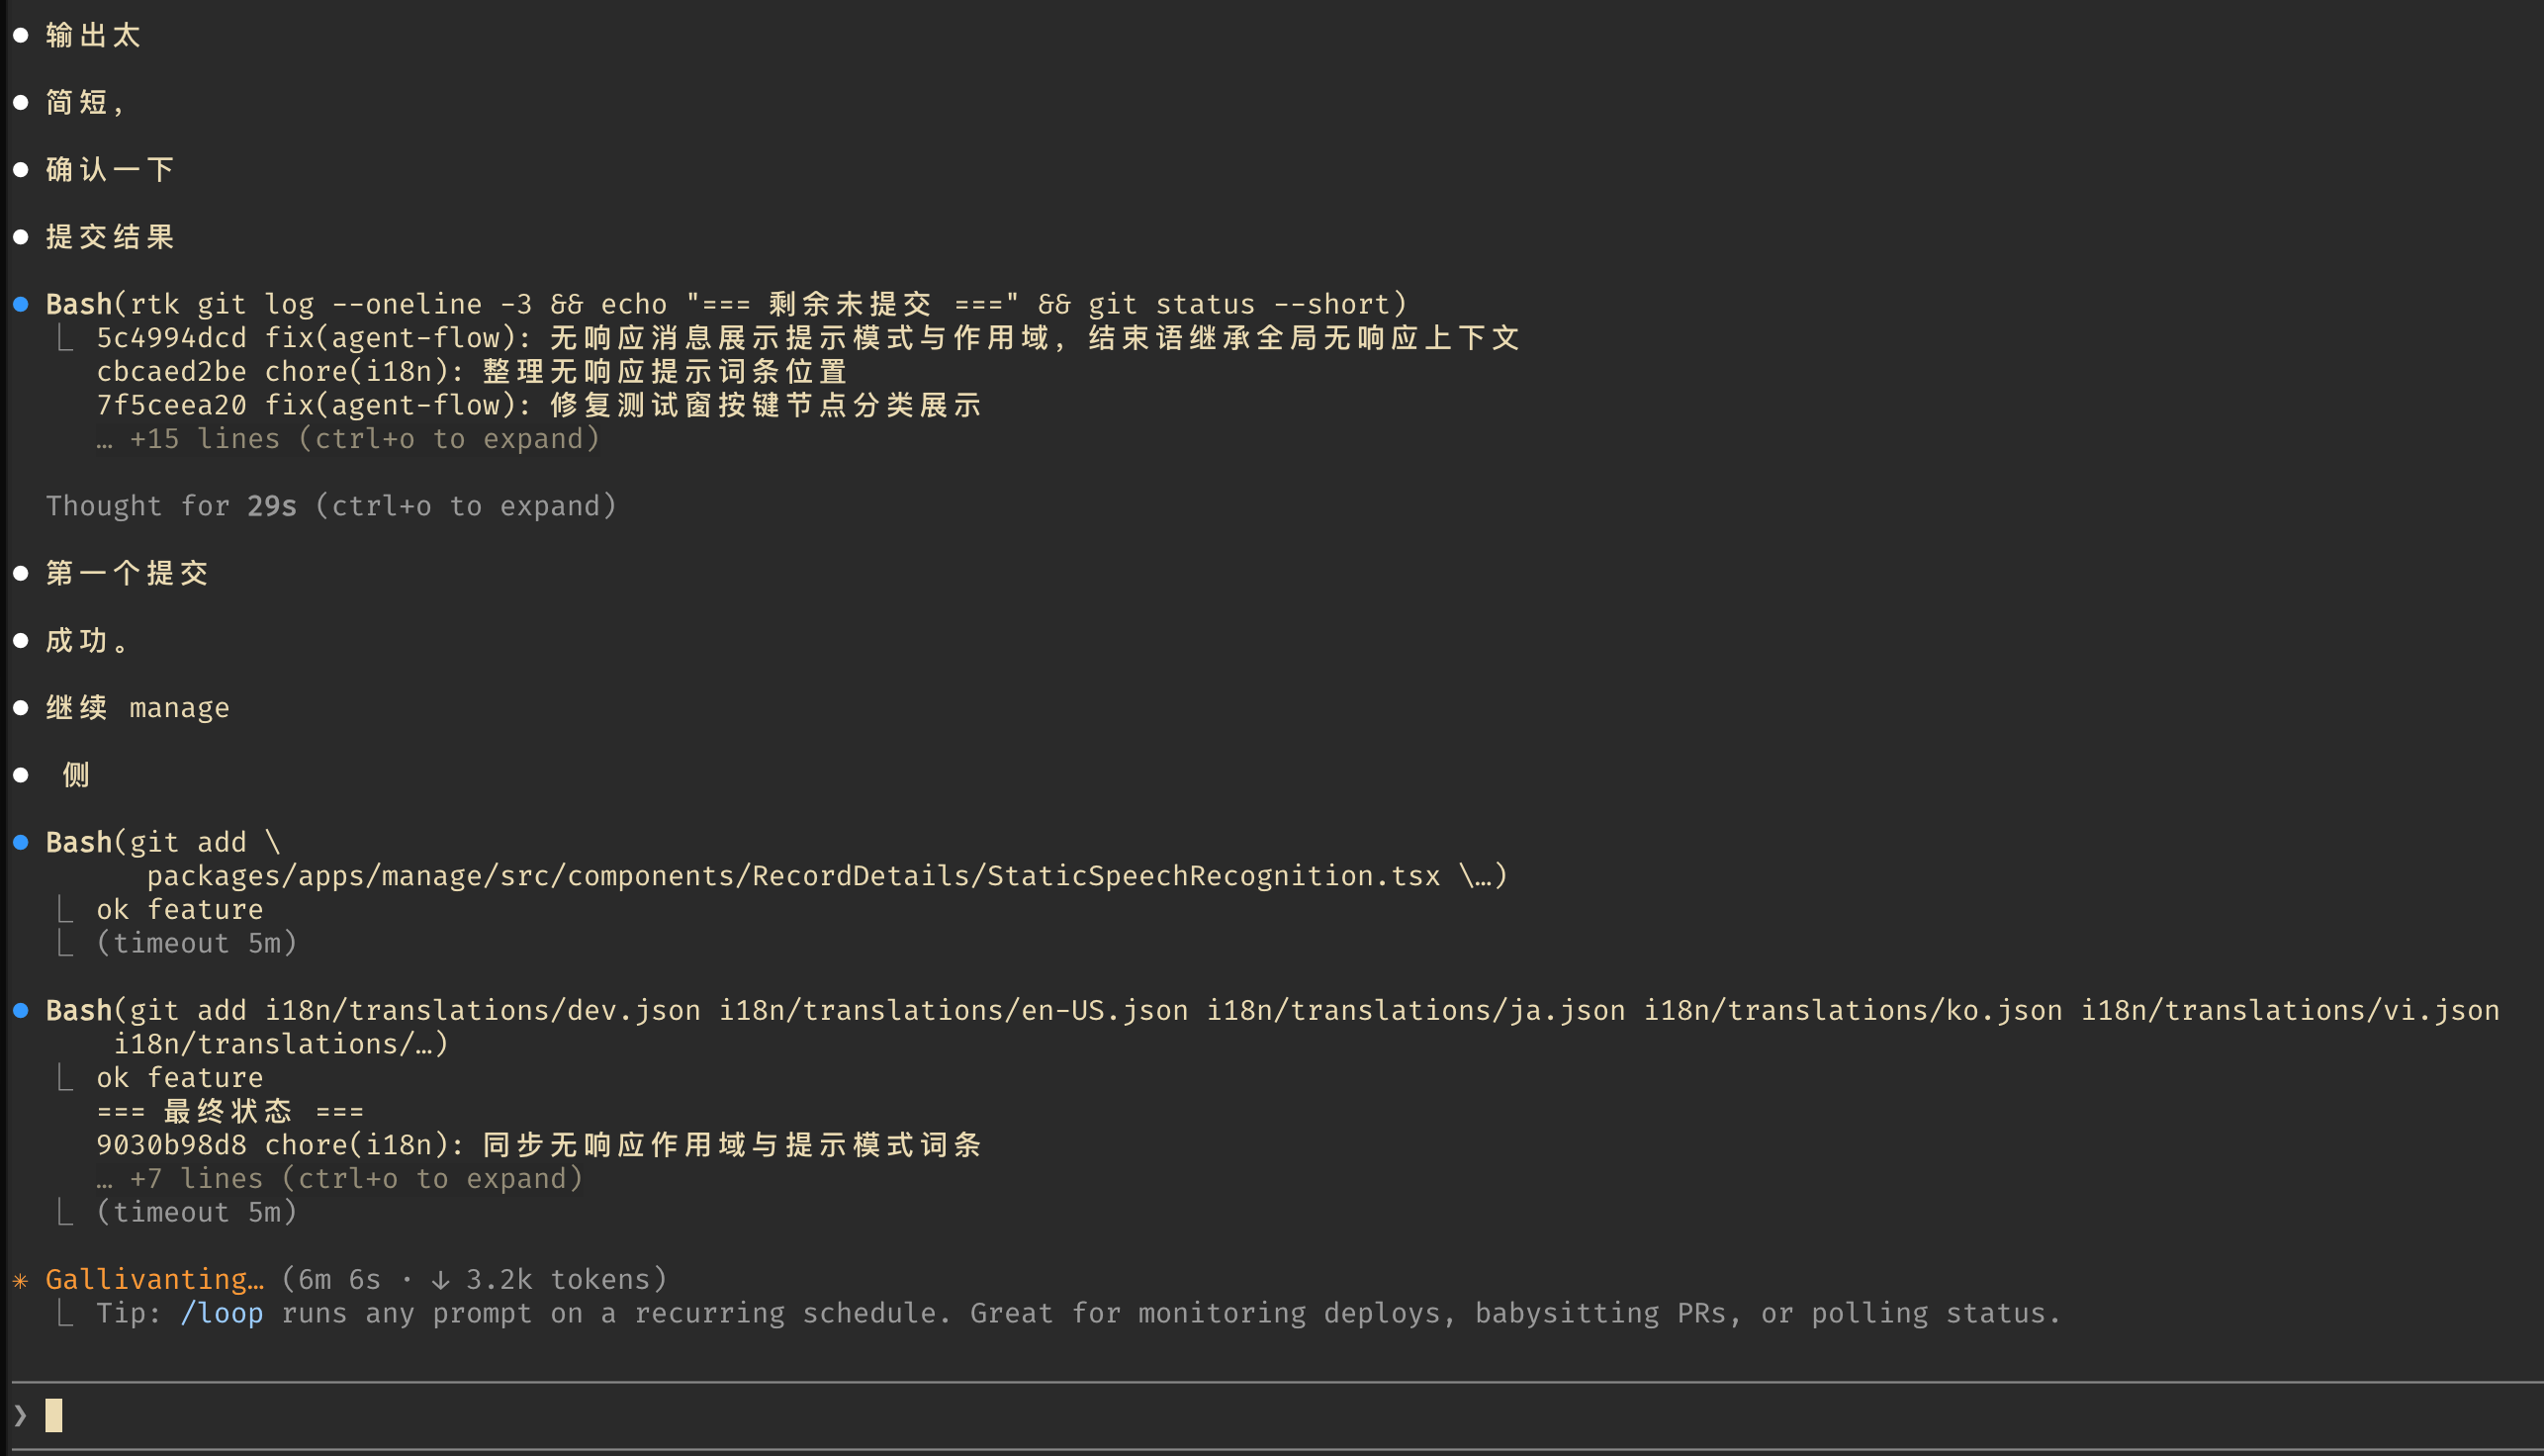Click the StaticSpeechRecognition.tsx file path
The height and width of the screenshot is (1456, 2544).
pyautogui.click(x=794, y=876)
